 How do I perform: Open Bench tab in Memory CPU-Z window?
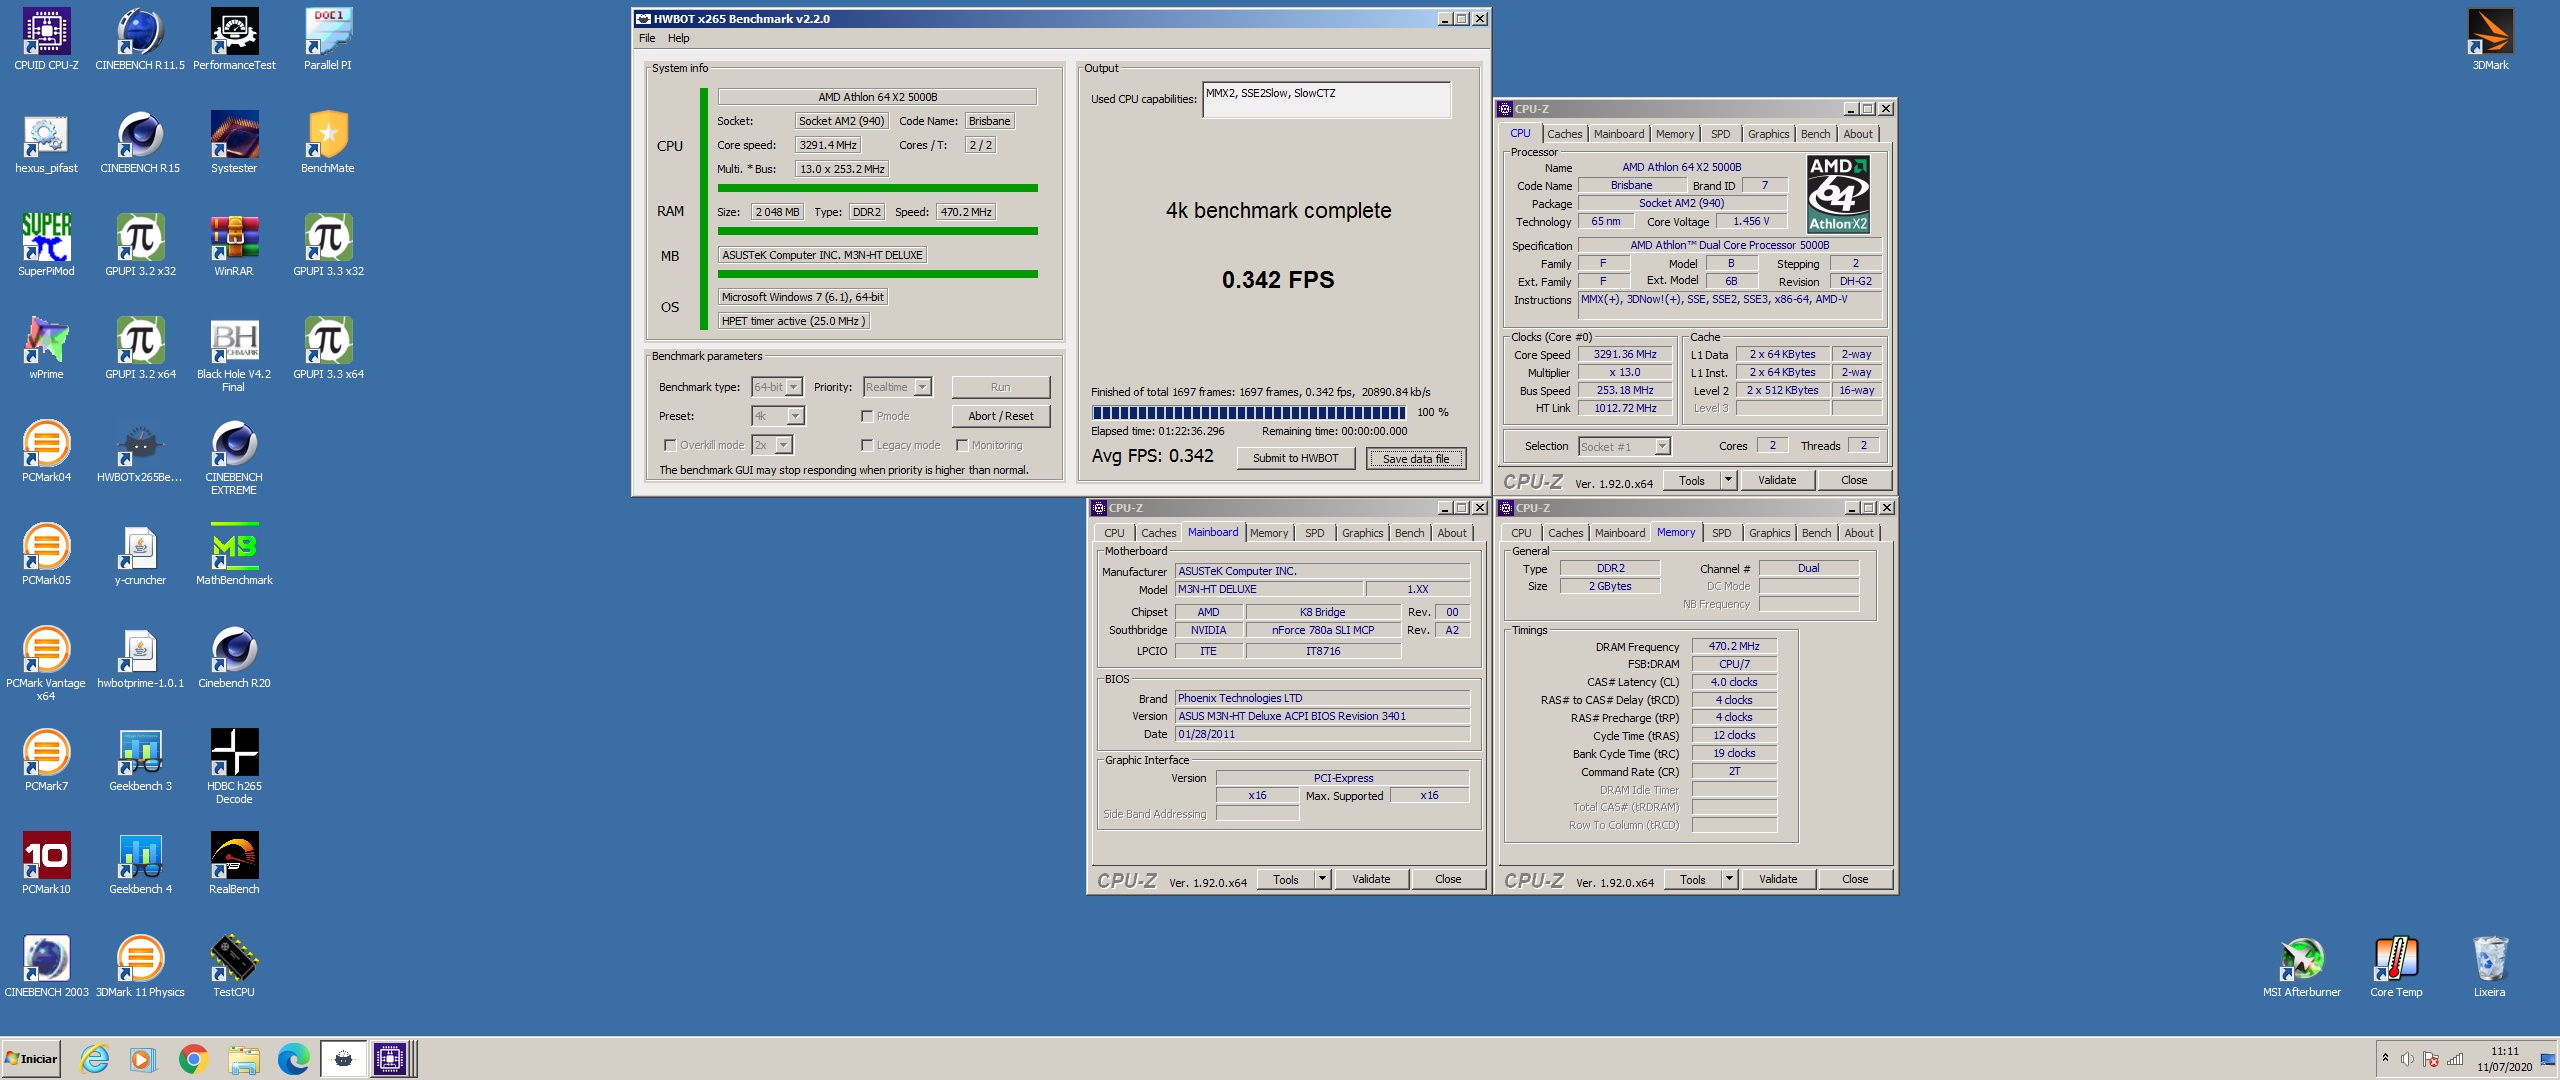[1816, 533]
